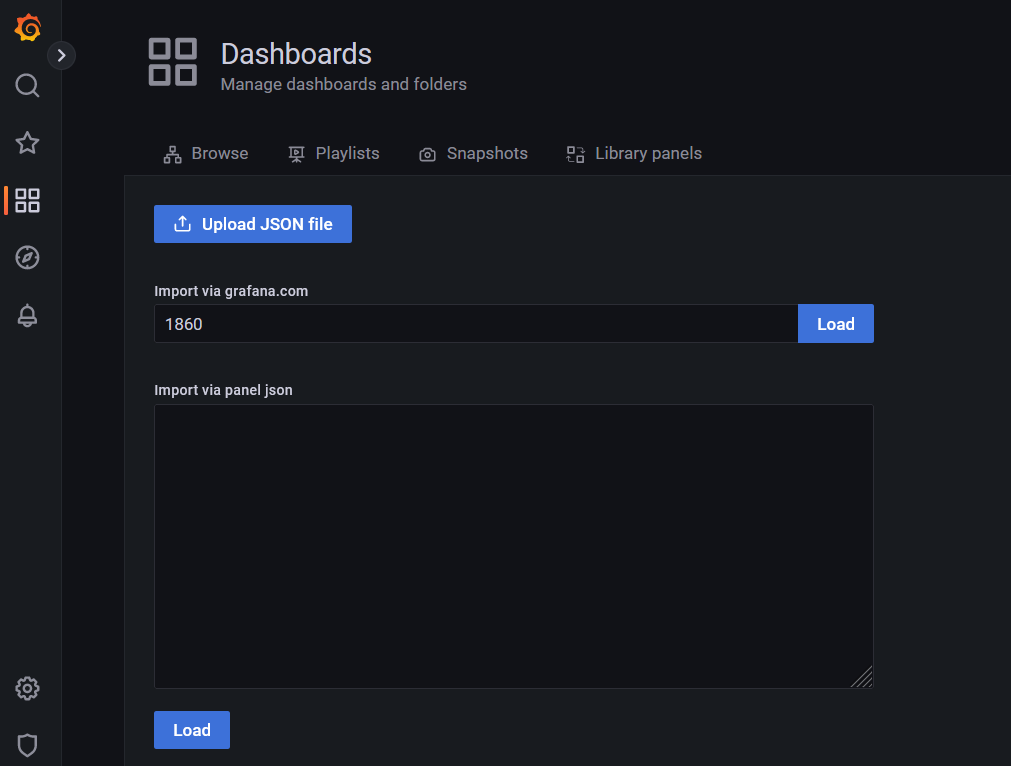Screen dimensions: 1011x766
Task: Click the Grafana logo home icon
Action: pos(28,28)
